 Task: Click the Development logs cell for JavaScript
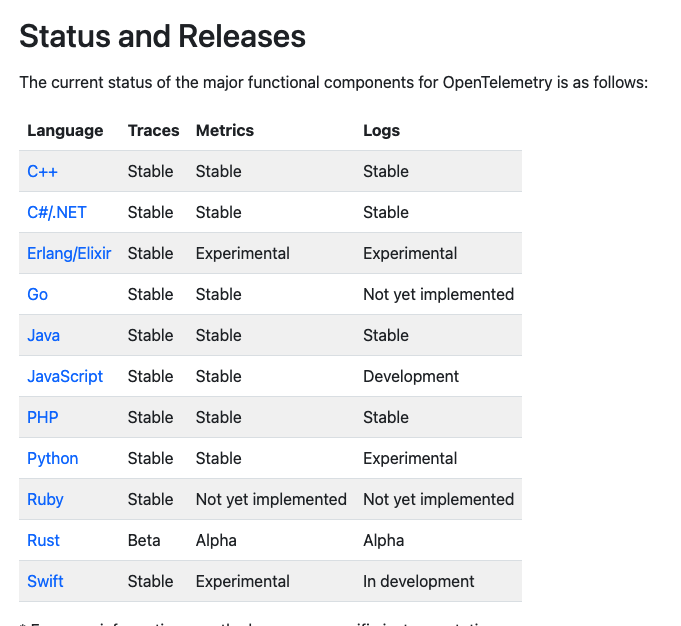pos(411,376)
